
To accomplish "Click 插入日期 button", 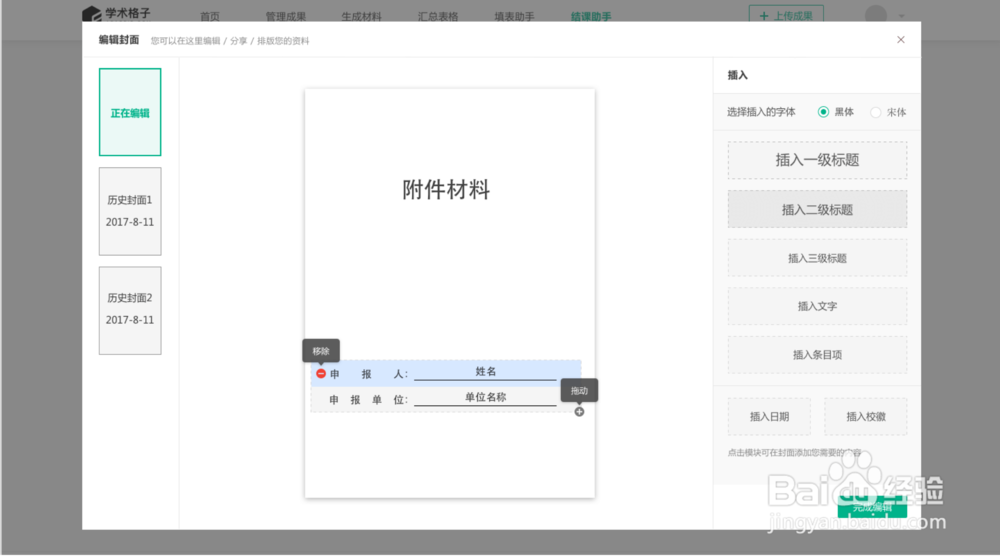I will coord(769,417).
